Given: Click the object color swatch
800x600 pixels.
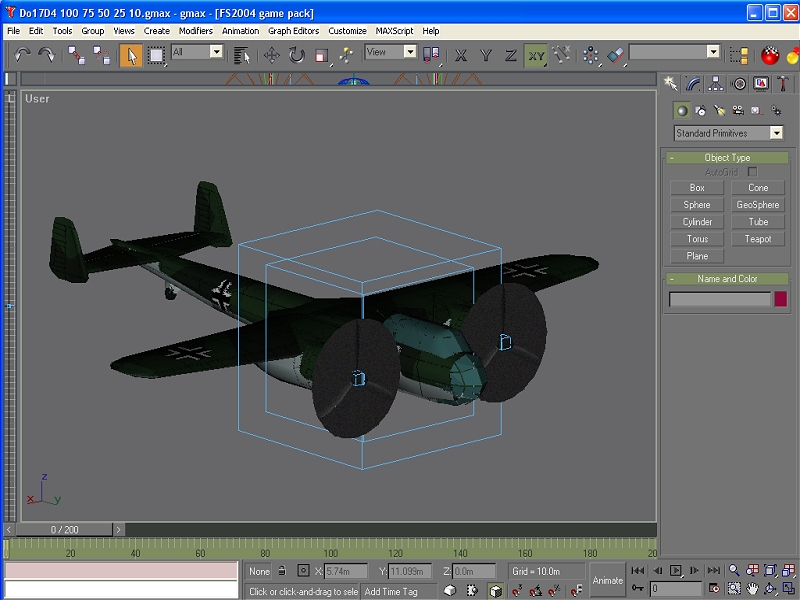Looking at the screenshot, I should pyautogui.click(x=780, y=299).
